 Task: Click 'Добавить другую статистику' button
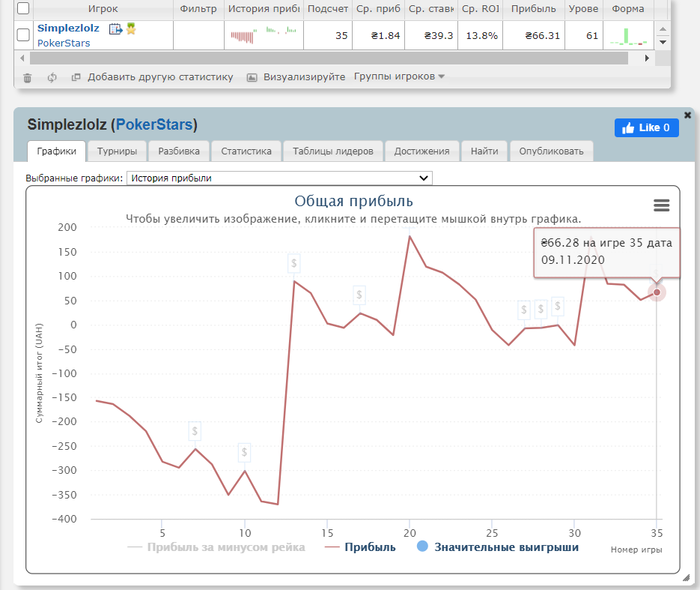coord(152,77)
